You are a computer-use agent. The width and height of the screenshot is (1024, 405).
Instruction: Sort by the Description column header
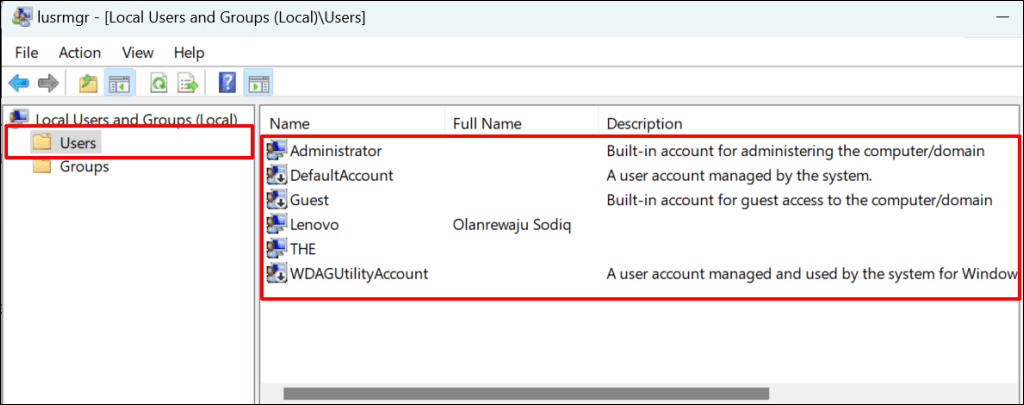click(644, 124)
